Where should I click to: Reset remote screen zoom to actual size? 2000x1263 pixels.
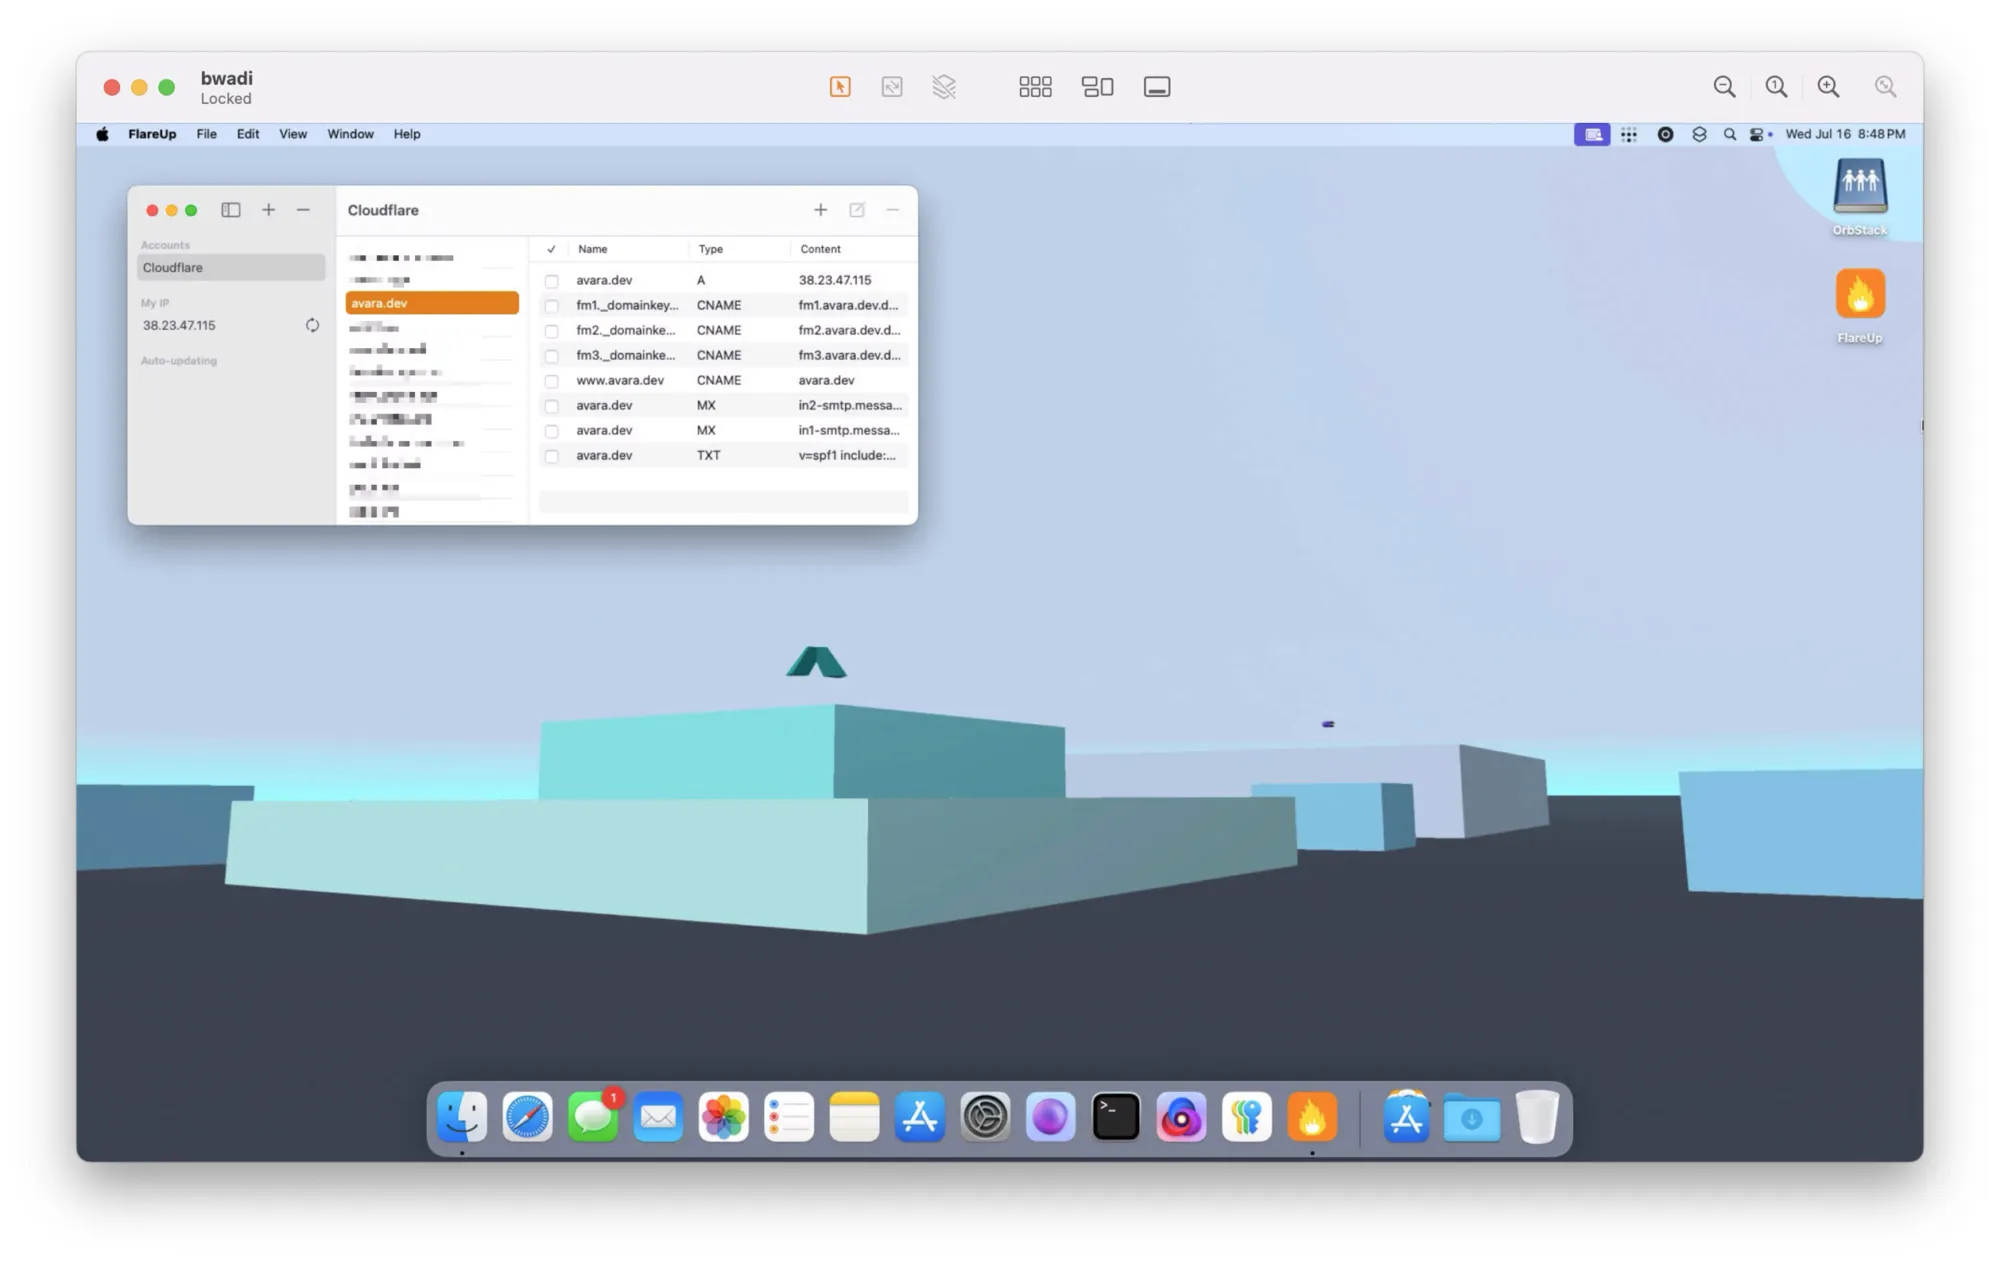point(1776,87)
